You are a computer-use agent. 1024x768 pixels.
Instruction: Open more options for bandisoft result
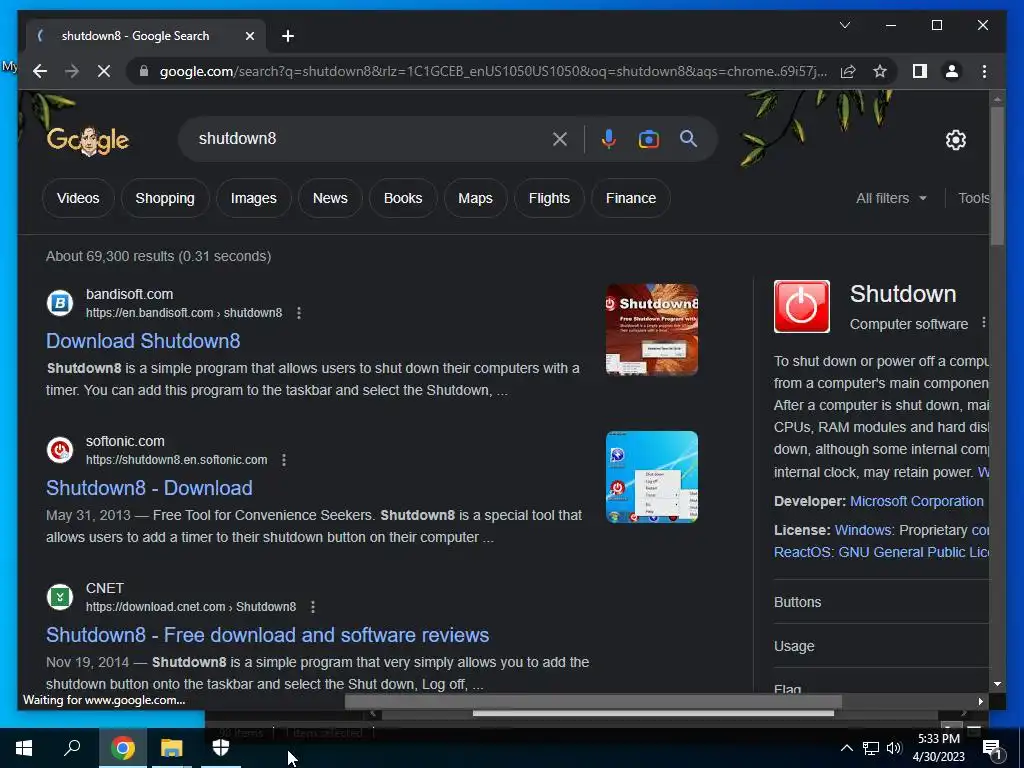pyautogui.click(x=298, y=313)
